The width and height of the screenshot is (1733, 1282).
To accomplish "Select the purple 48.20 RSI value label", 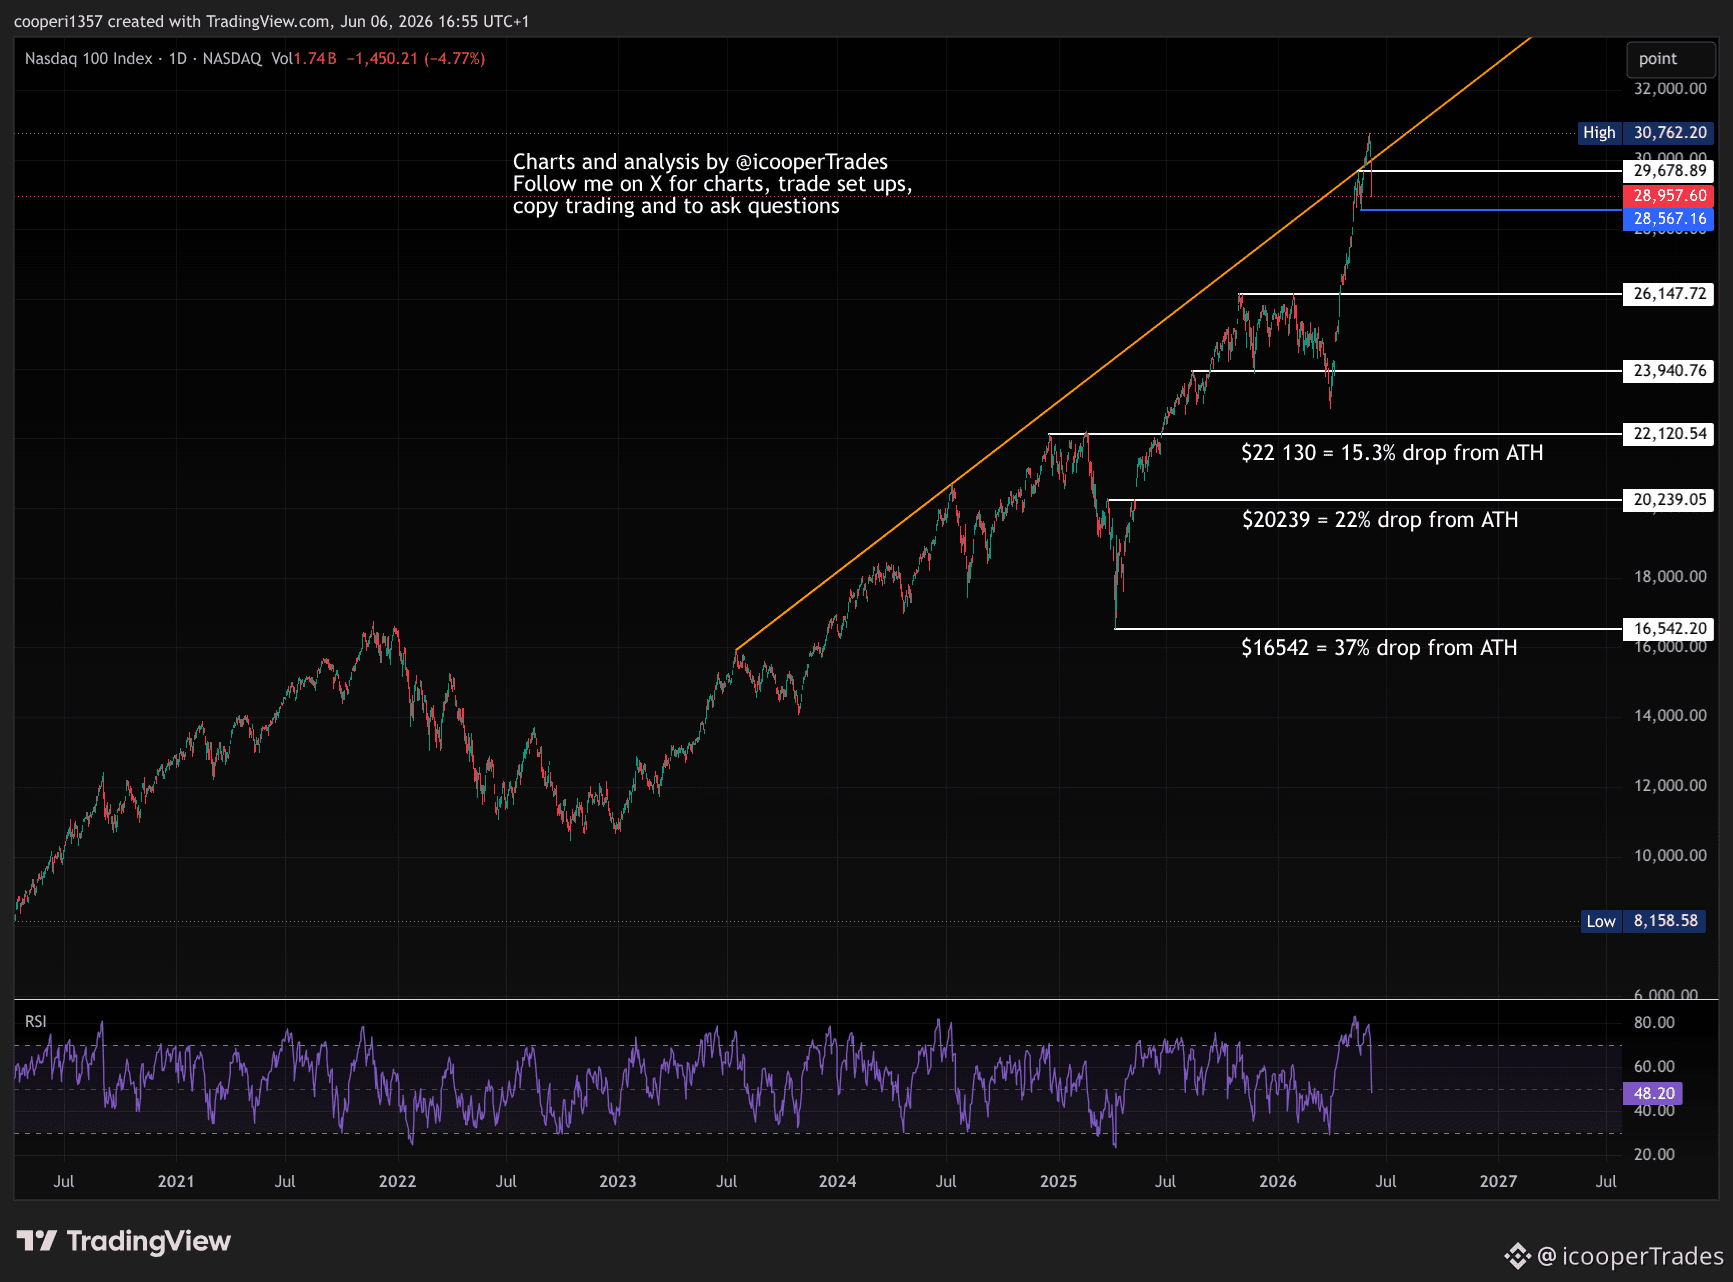I will (1653, 1094).
